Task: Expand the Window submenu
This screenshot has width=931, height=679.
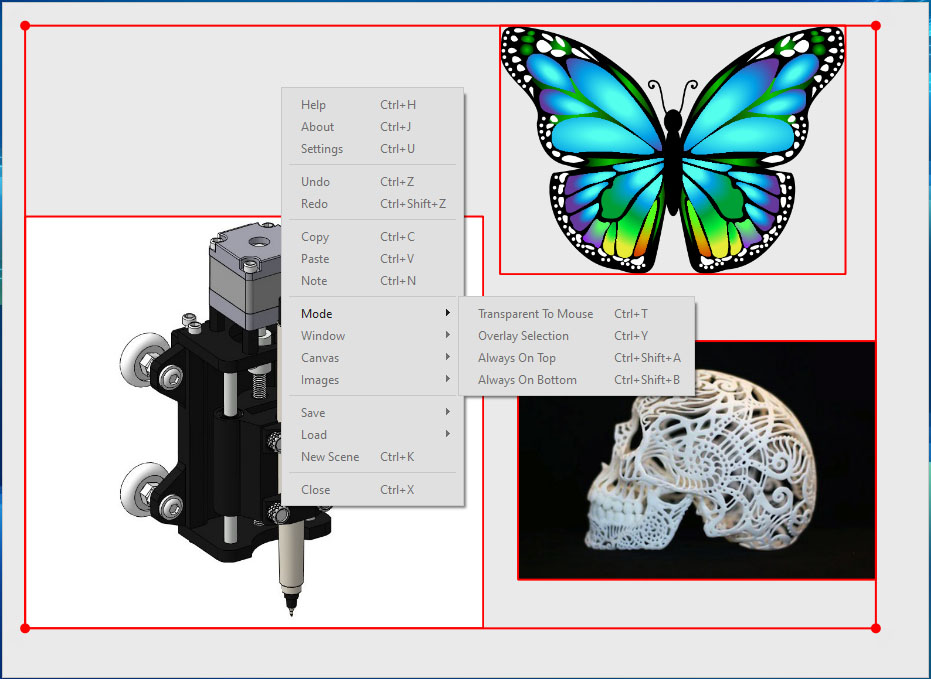Action: [372, 335]
